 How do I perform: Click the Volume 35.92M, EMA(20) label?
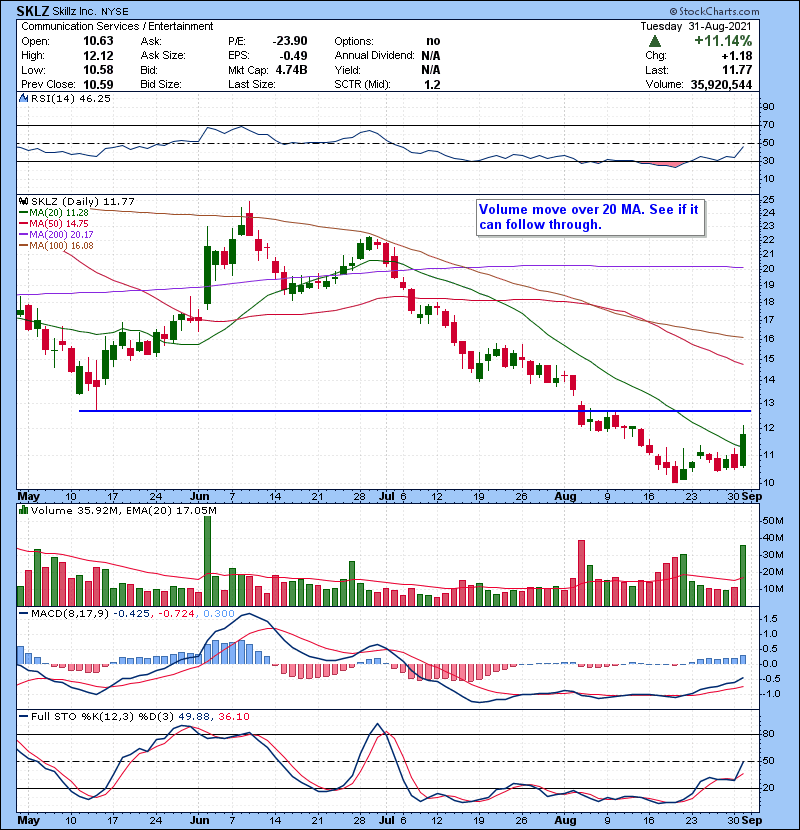pos(124,510)
